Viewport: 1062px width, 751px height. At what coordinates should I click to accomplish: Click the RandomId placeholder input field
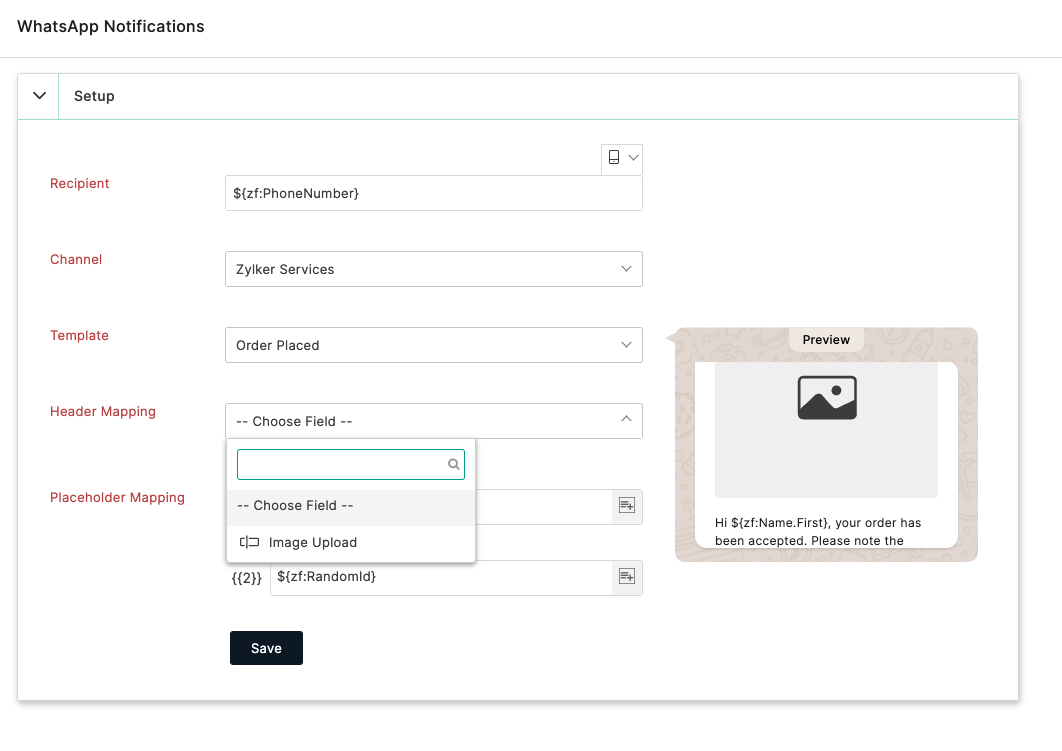440,577
